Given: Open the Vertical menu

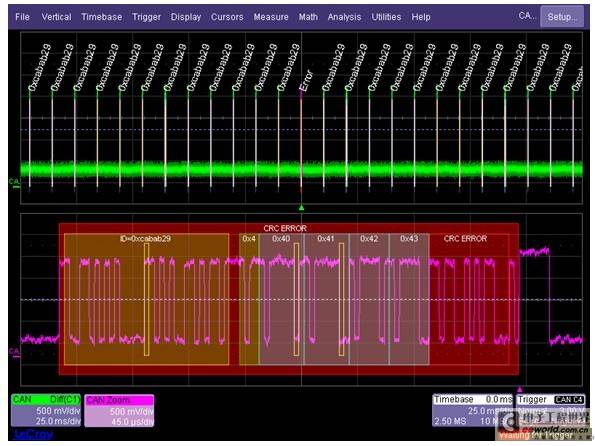Looking at the screenshot, I should (x=57, y=17).
